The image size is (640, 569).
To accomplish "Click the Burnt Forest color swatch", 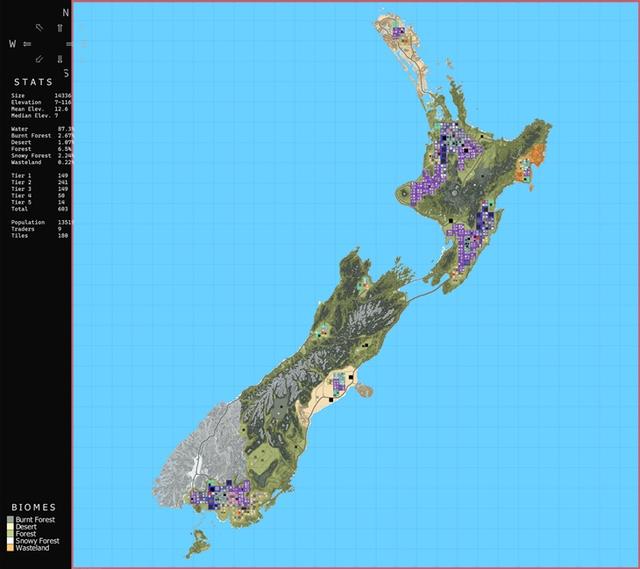I will (10, 520).
